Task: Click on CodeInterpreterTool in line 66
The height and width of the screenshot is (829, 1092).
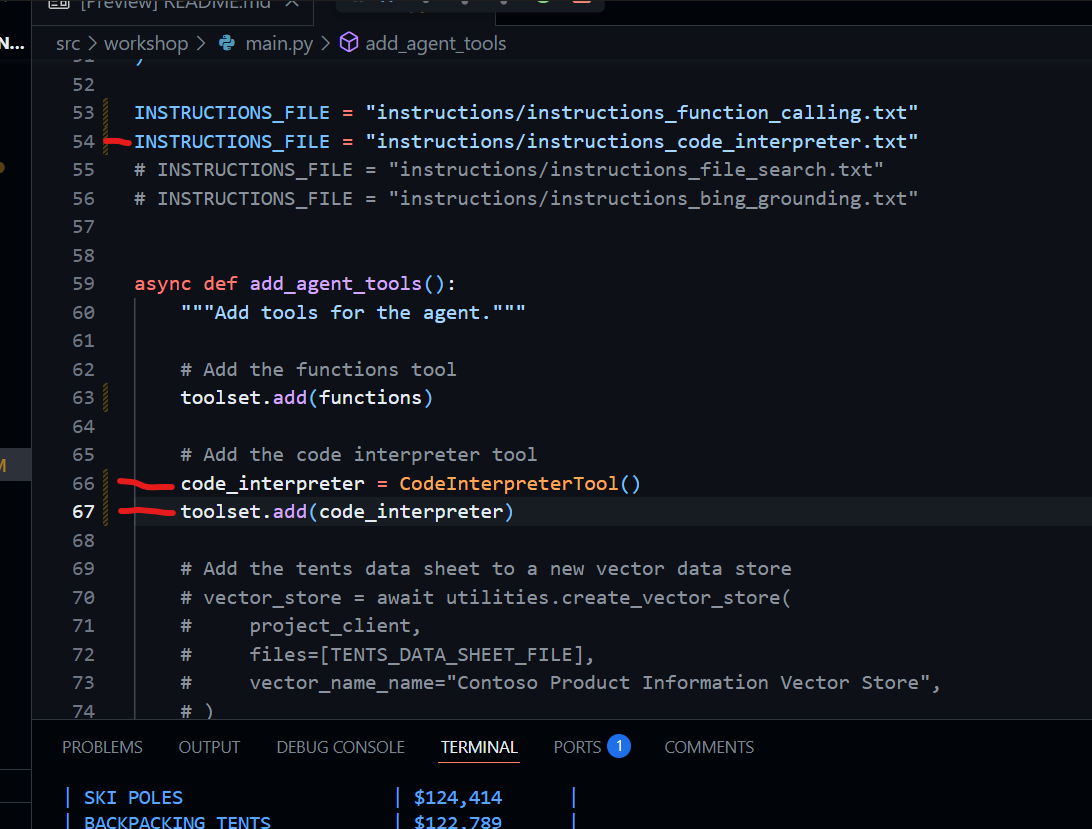Action: click(x=509, y=484)
